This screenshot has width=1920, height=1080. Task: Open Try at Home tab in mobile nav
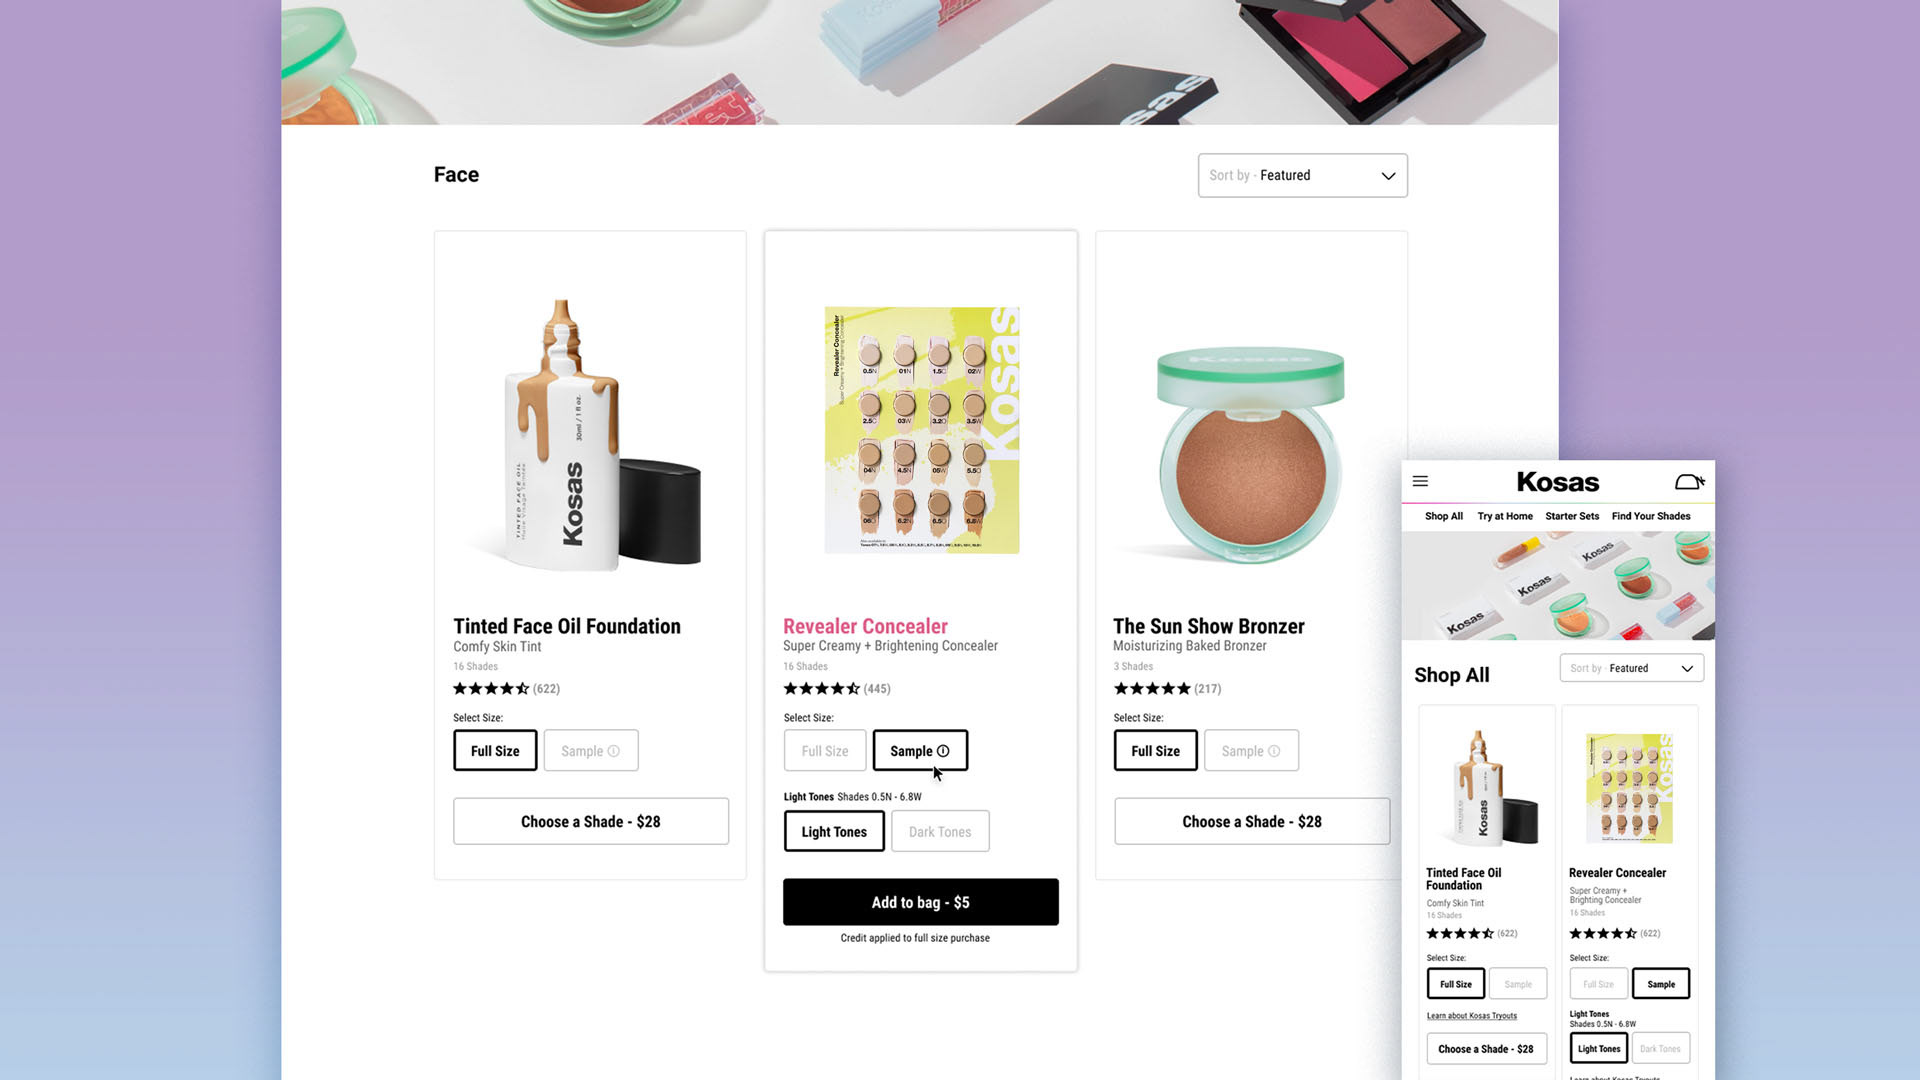coord(1505,516)
